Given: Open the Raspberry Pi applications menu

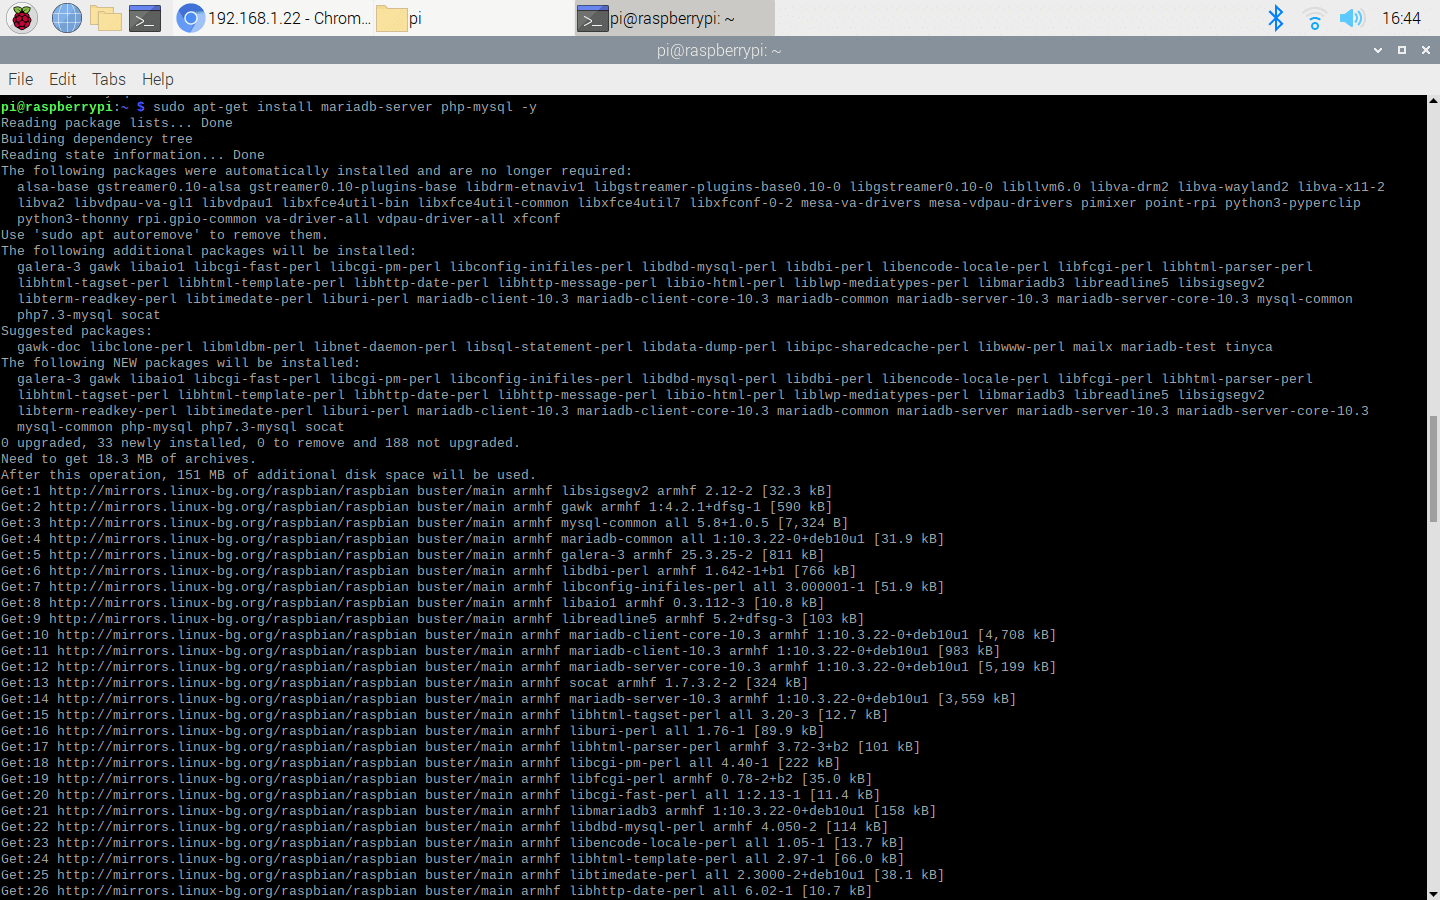Looking at the screenshot, I should point(20,17).
